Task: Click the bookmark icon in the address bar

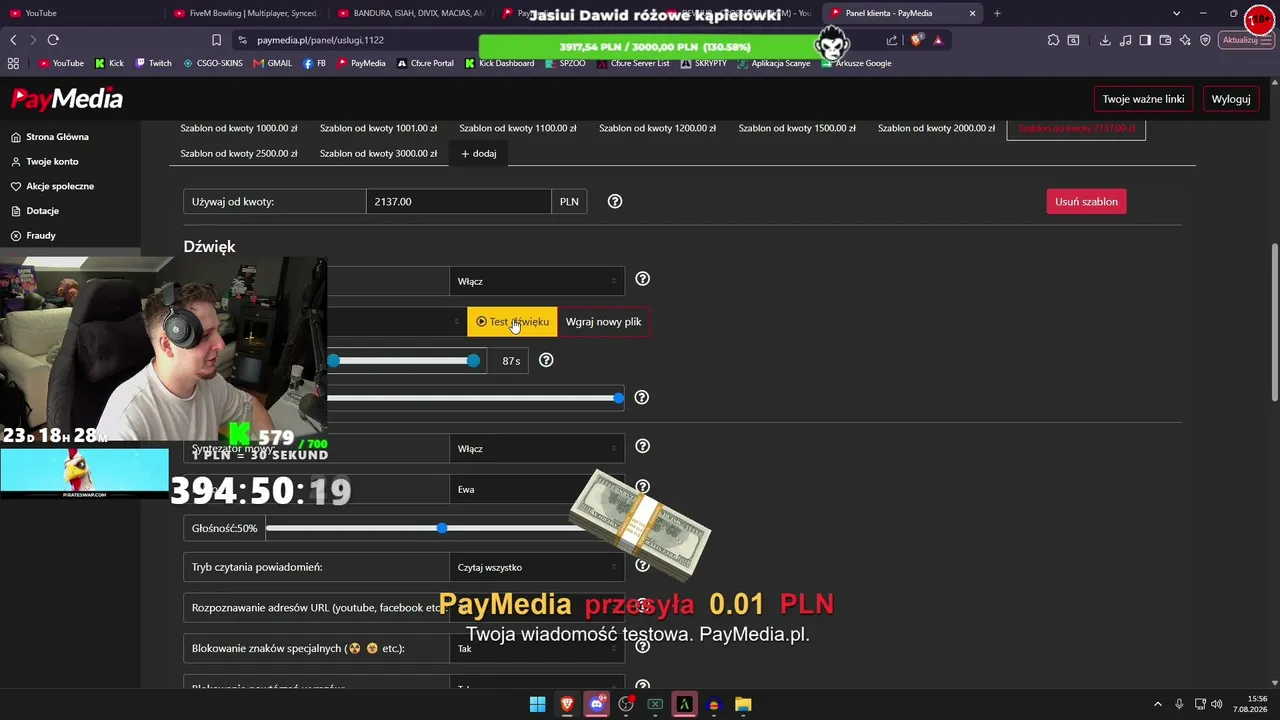Action: [216, 40]
